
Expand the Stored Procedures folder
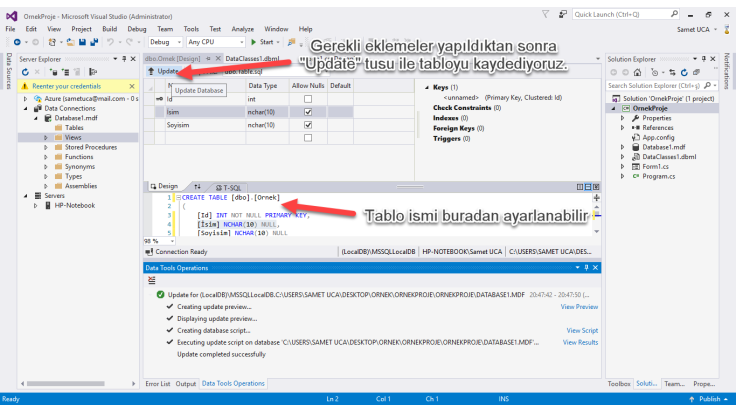46,147
